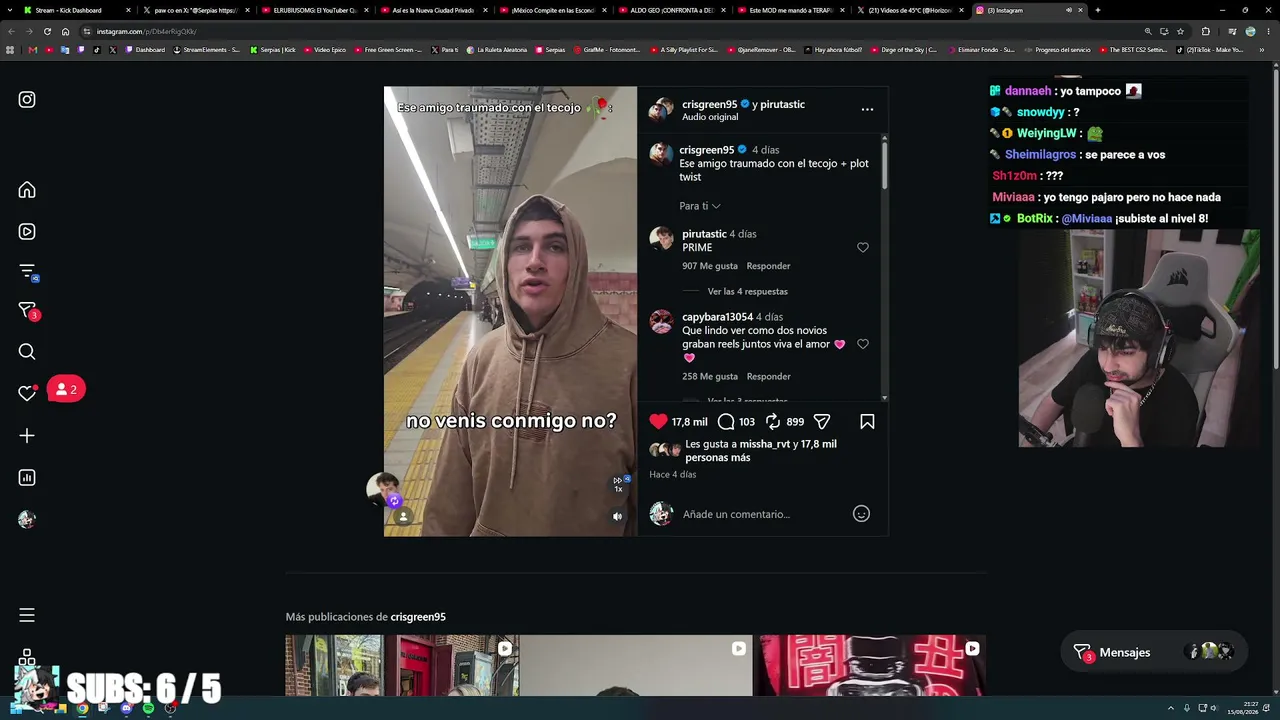Screen dimensions: 1280x720
Task: Focus the 'Añade un comentario...' field
Action: (x=762, y=514)
